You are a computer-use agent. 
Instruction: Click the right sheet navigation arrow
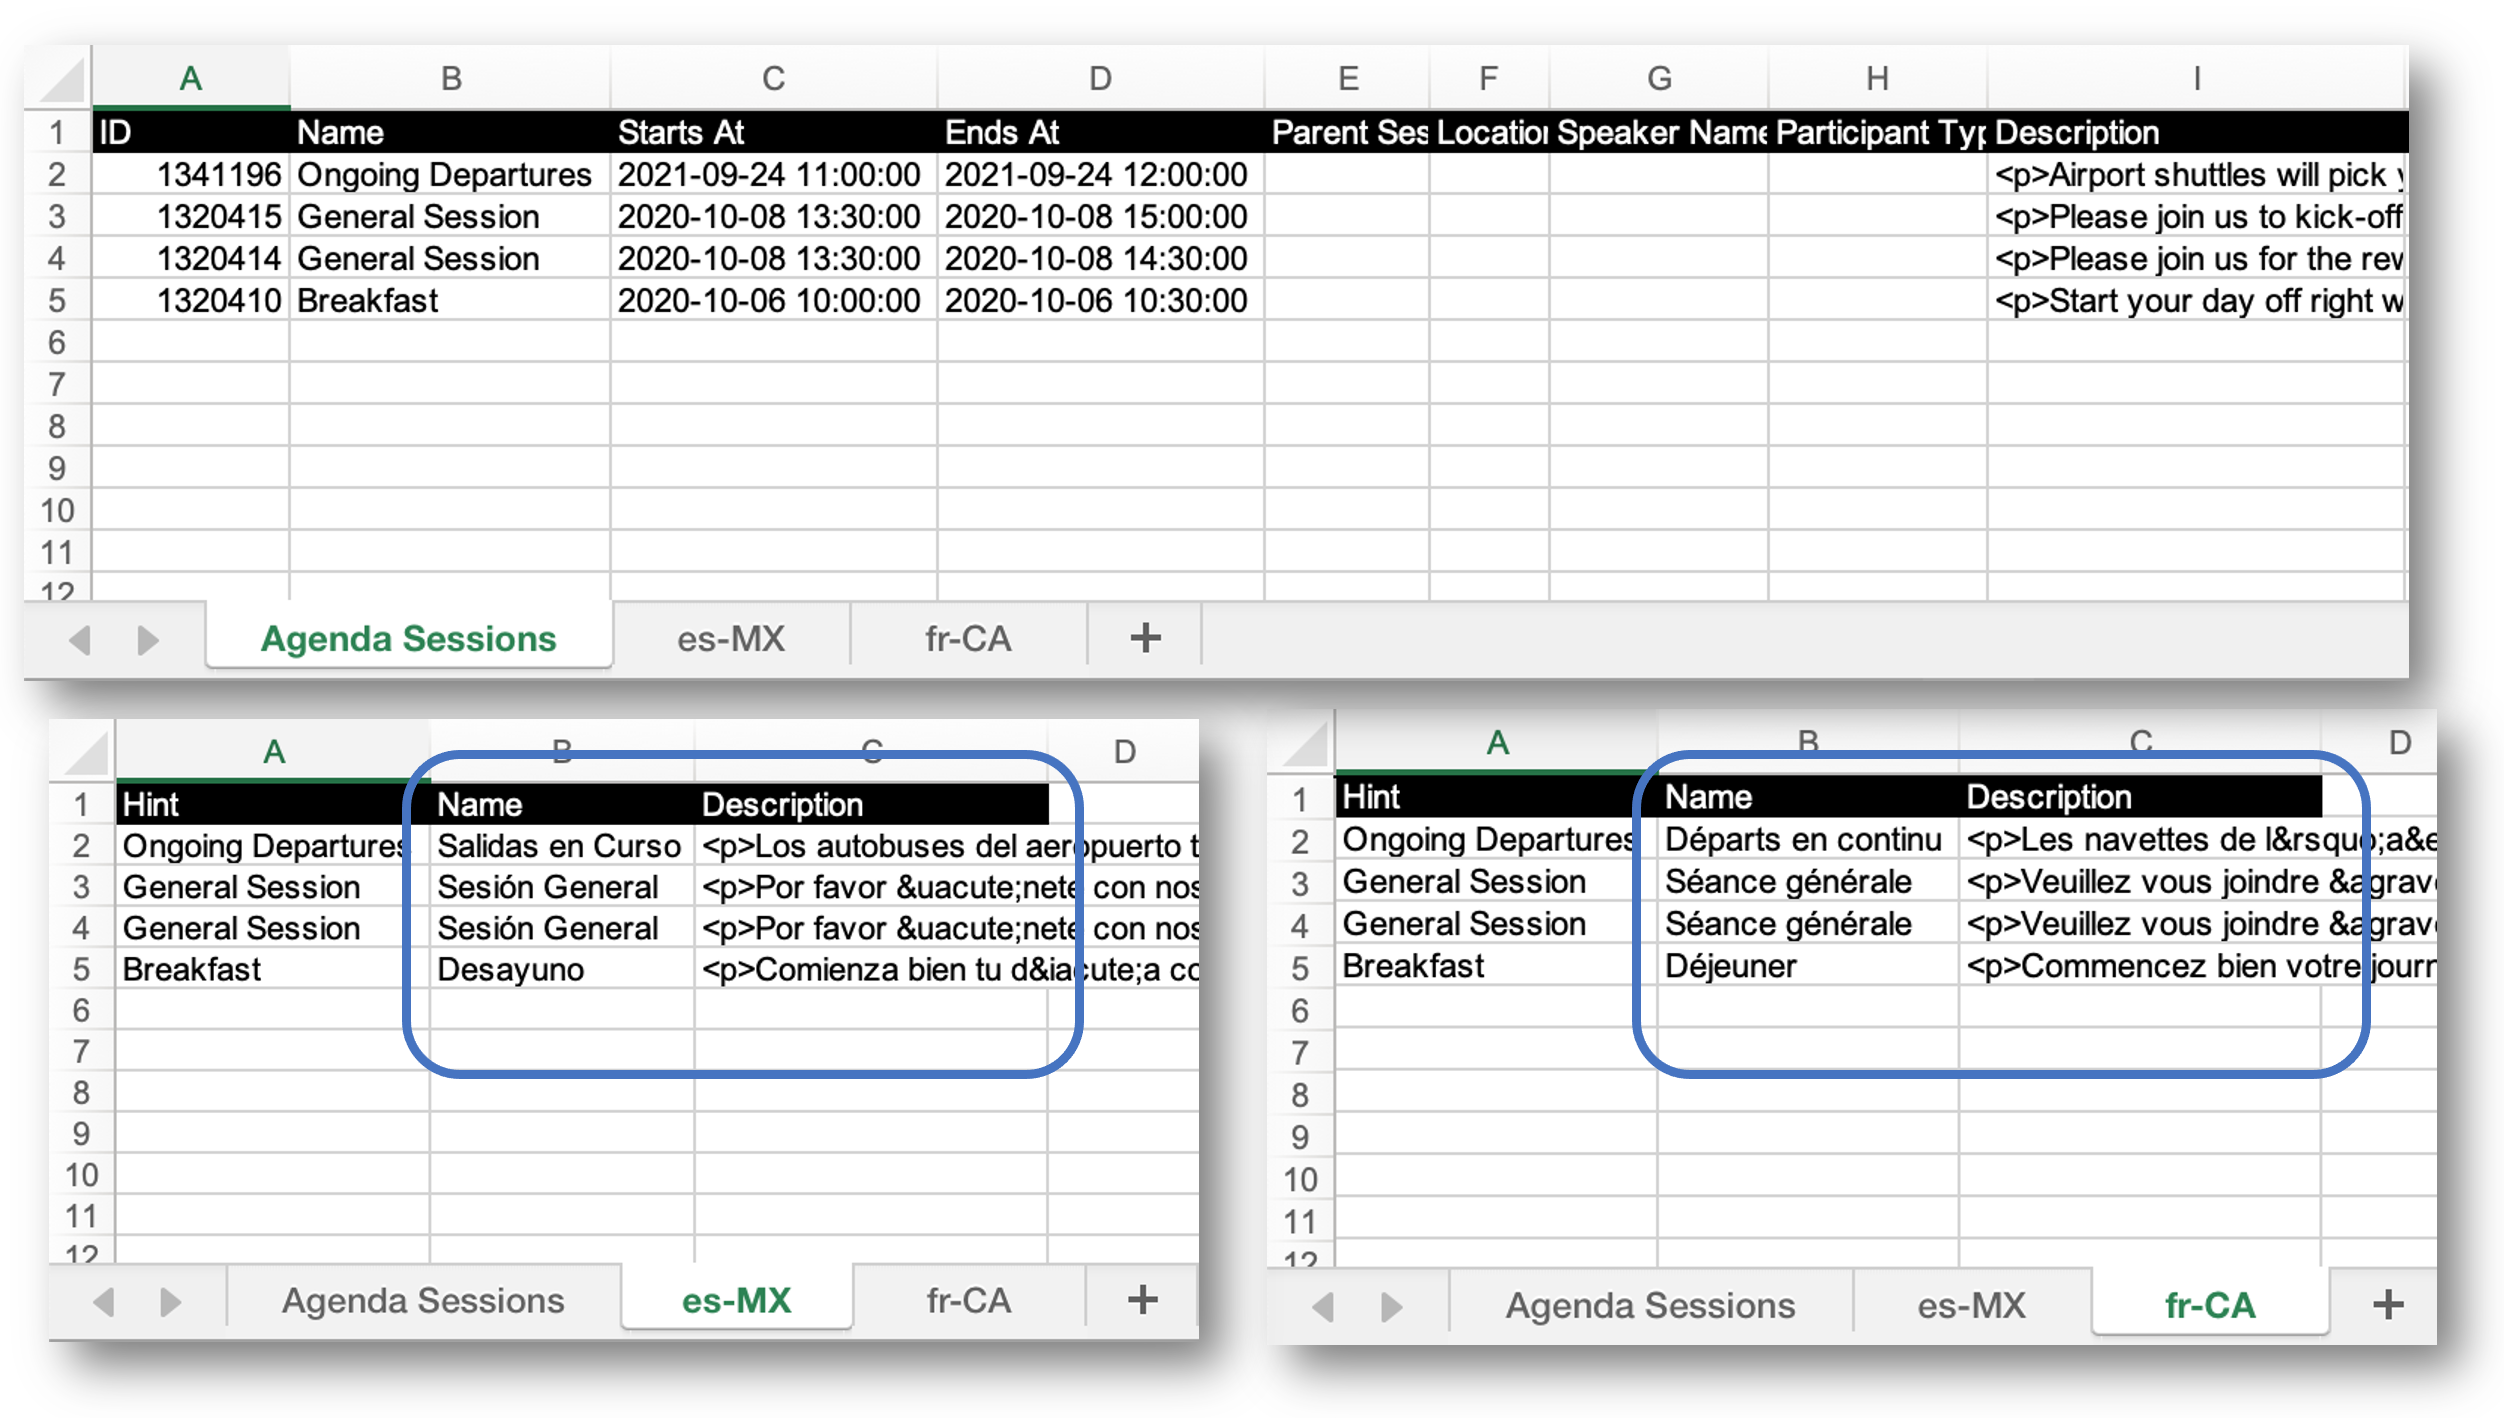(x=146, y=639)
